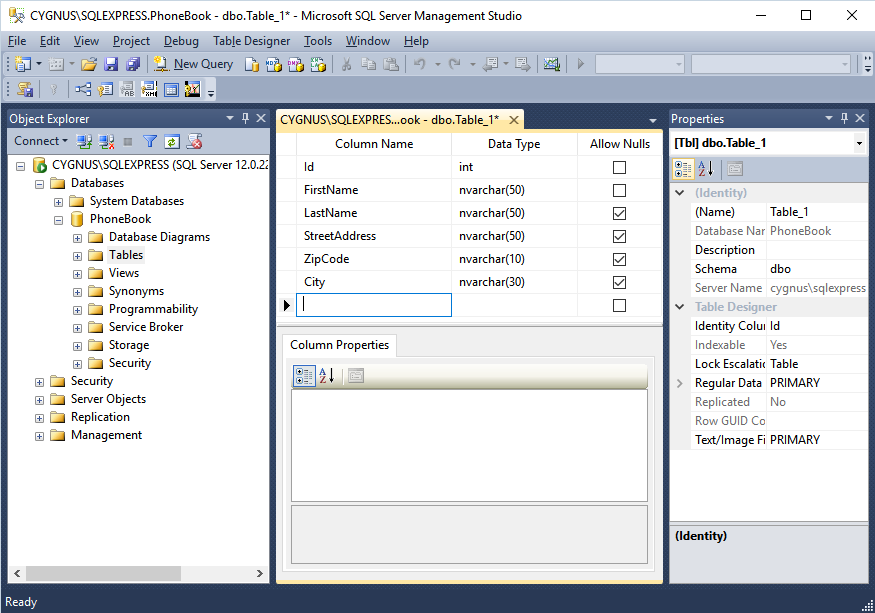Click the empty Column Name input cell
Viewport: 875px width, 613px height.
pyautogui.click(x=374, y=305)
